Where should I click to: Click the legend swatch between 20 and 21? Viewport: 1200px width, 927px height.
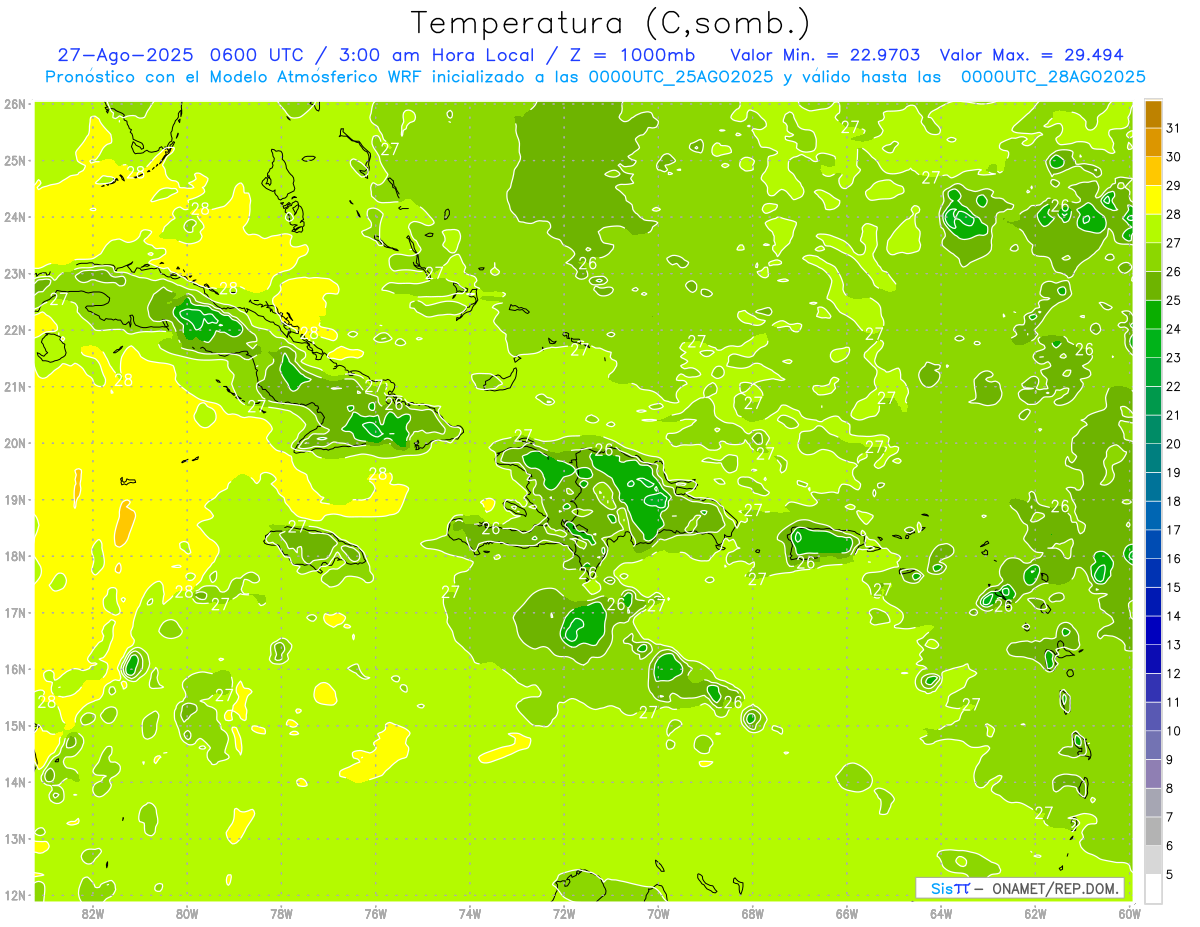[1154, 430]
